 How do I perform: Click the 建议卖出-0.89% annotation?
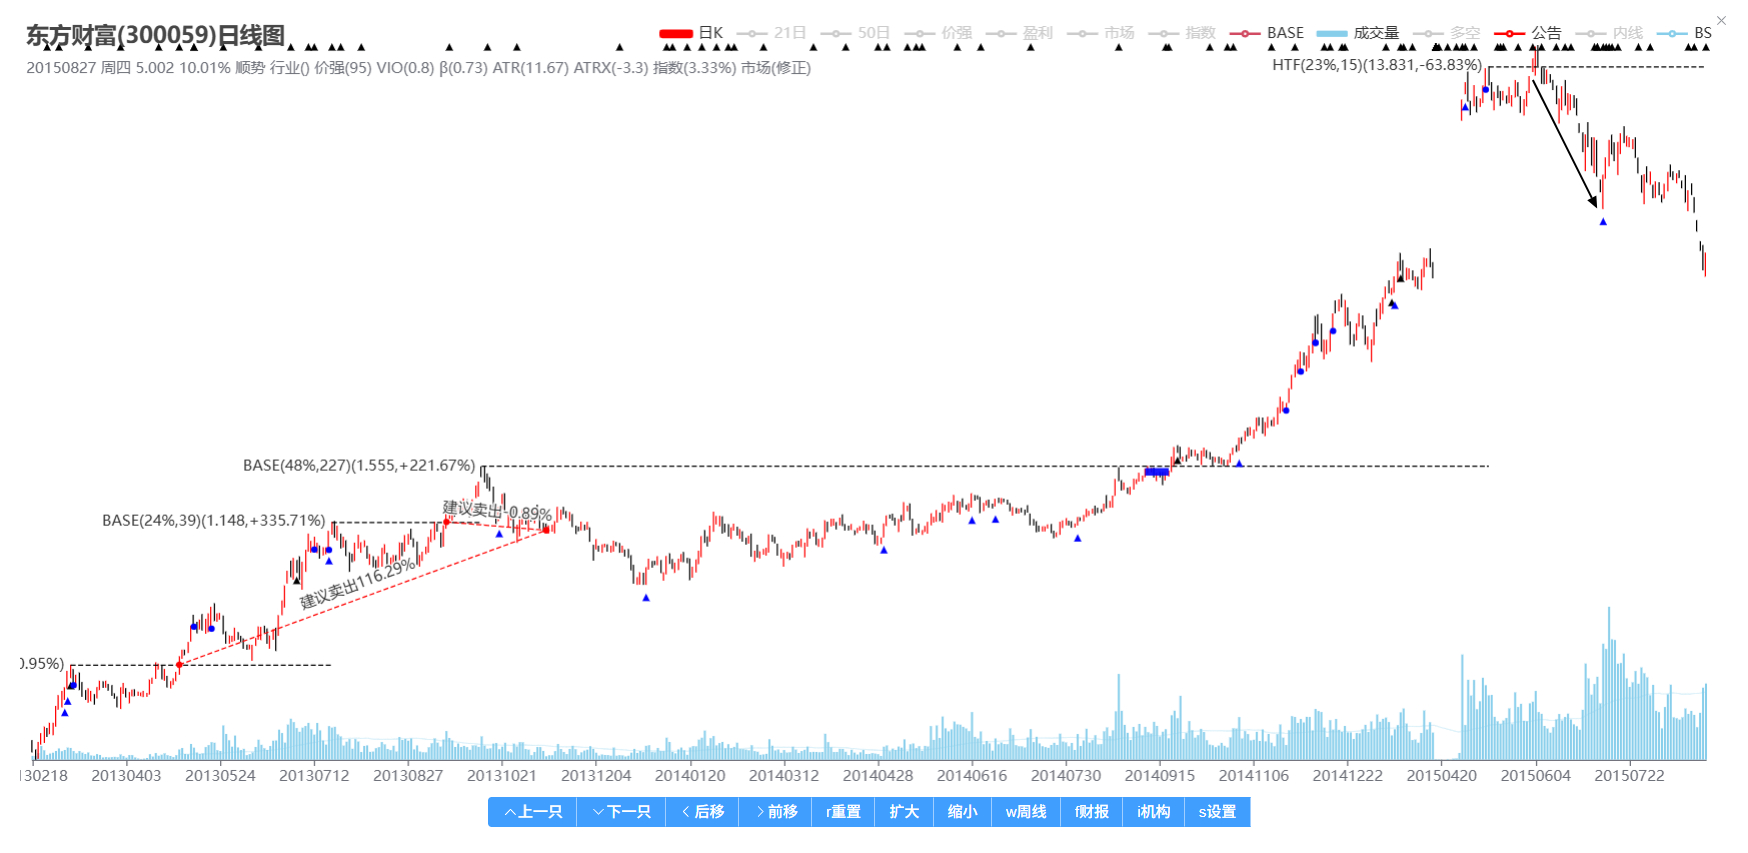[x=497, y=511]
